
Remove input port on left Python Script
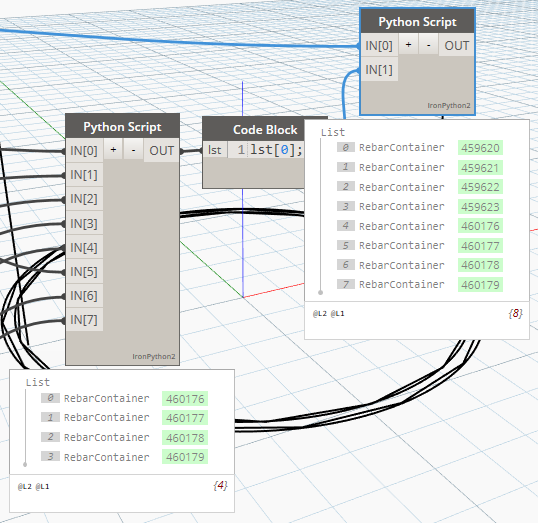tap(133, 150)
